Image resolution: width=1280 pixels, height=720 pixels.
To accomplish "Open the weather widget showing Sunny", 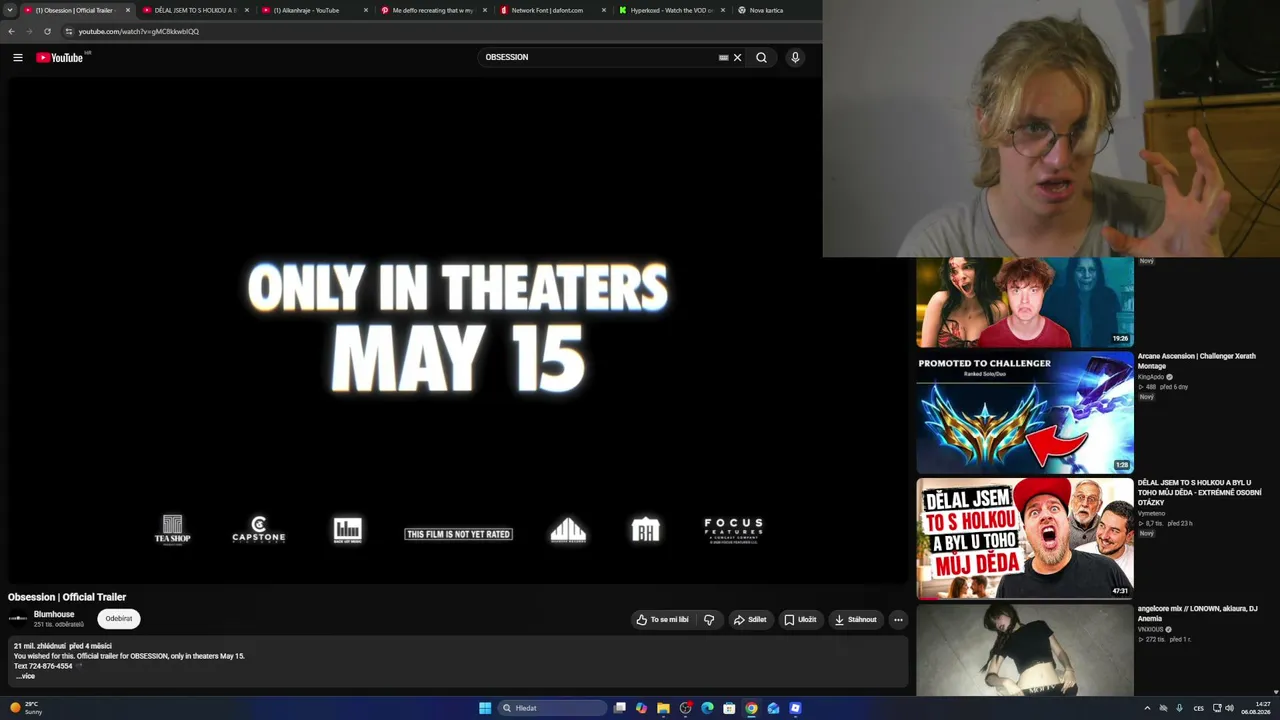I will tap(26, 708).
